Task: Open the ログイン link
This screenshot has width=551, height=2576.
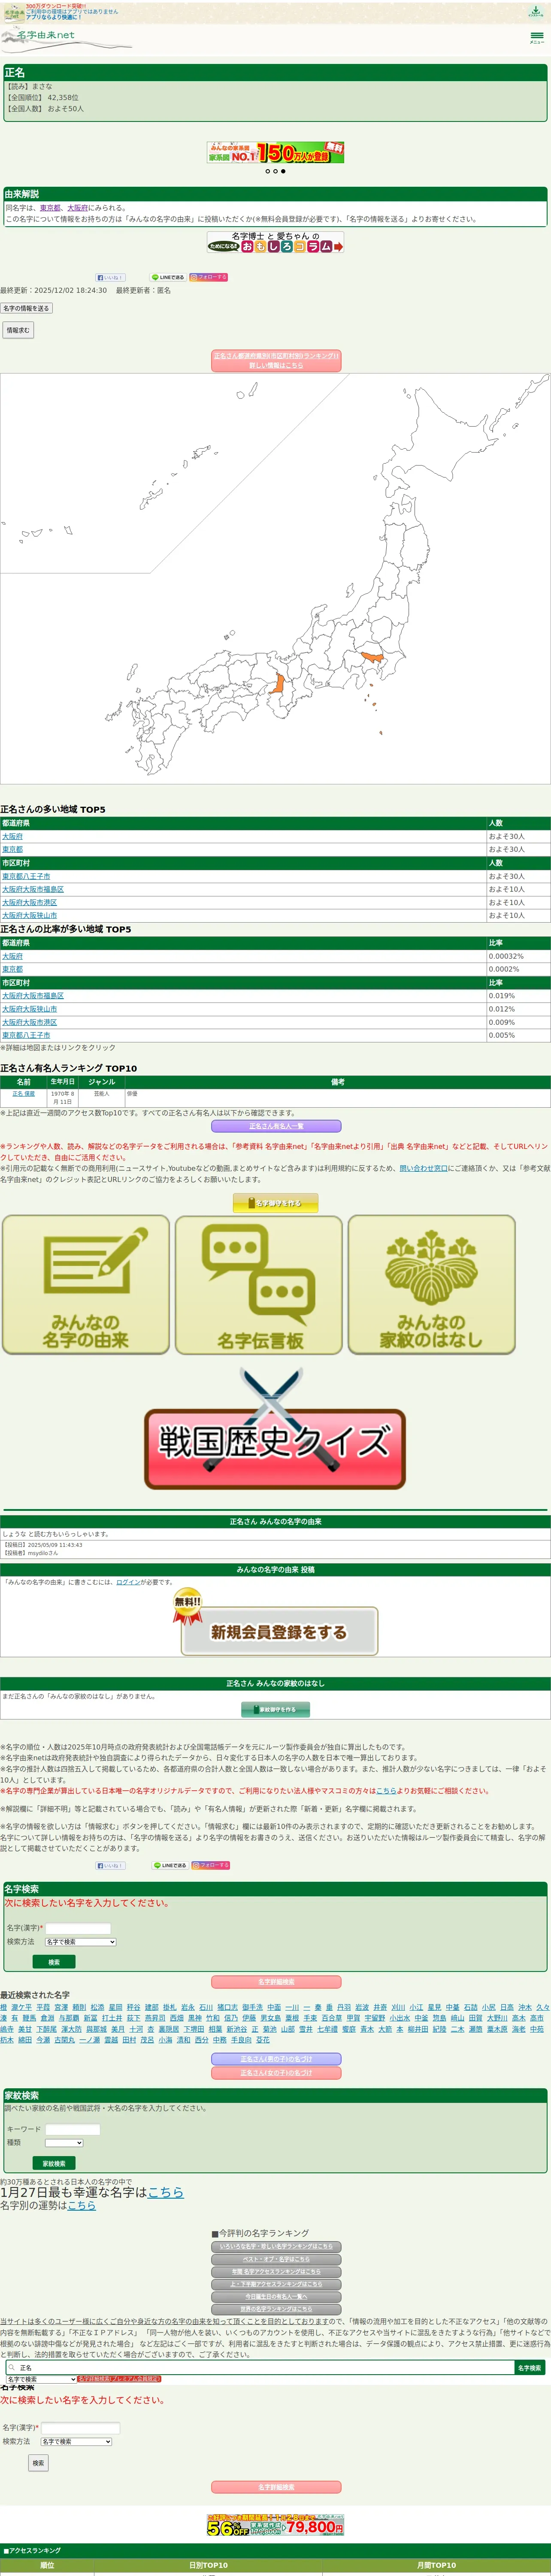Action: (128, 1583)
